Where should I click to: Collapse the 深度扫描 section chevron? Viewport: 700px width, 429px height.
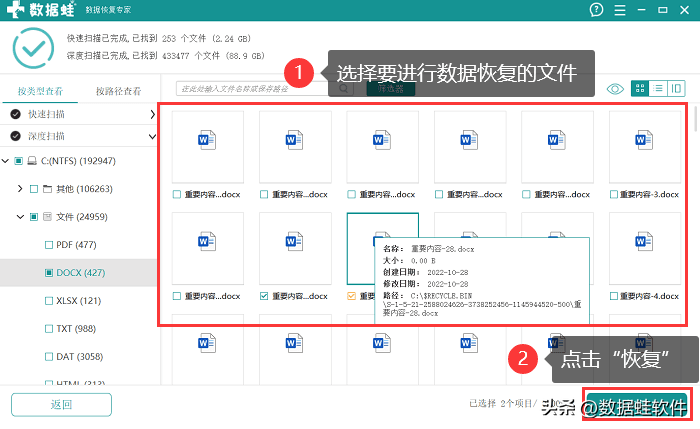click(152, 136)
